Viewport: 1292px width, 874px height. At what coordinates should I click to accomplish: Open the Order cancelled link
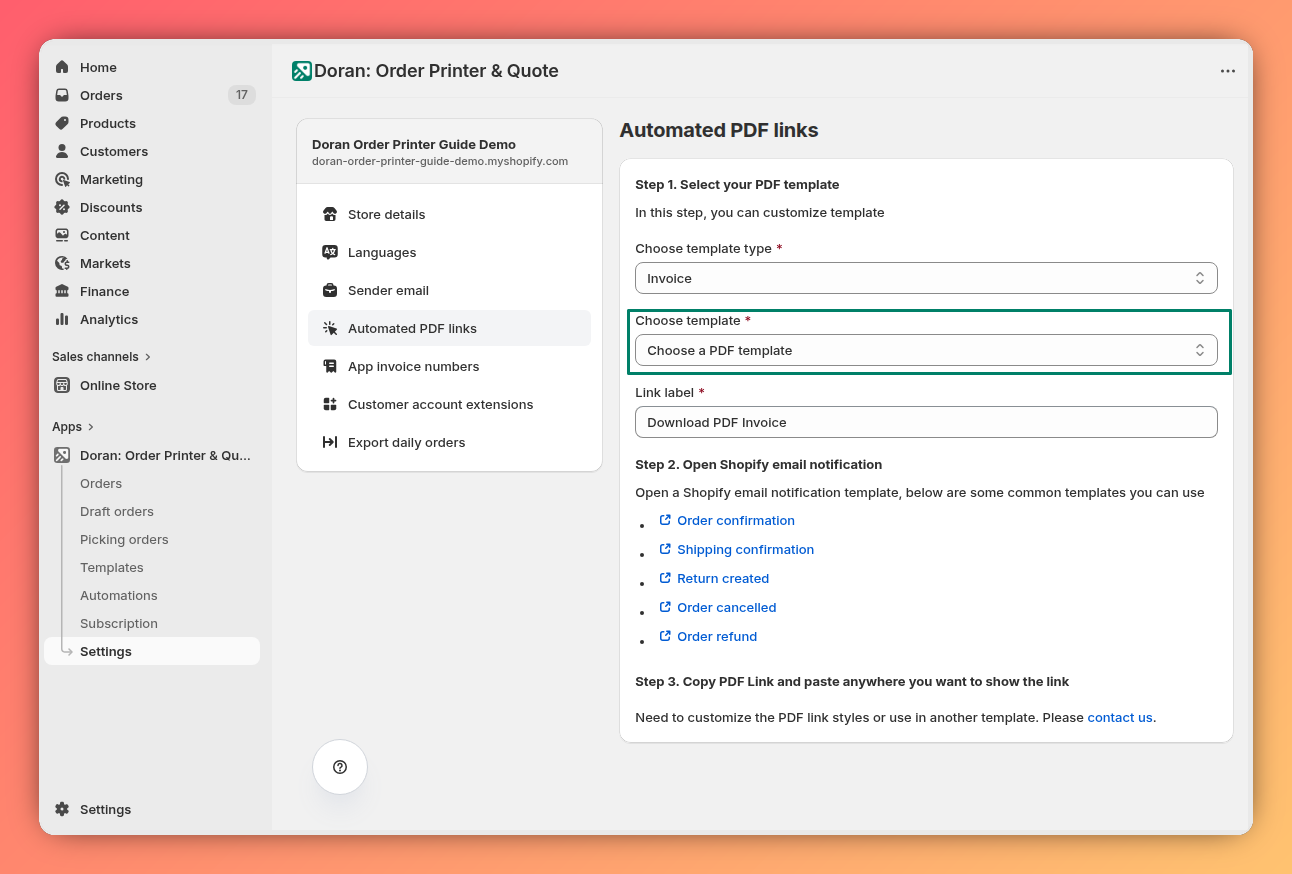tap(726, 607)
